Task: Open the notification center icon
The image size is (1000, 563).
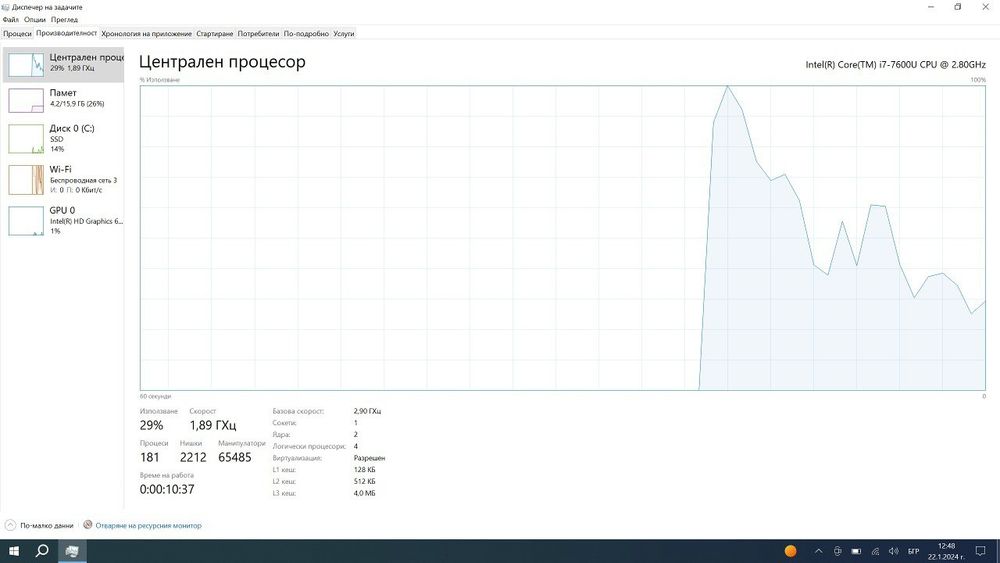Action: tap(980, 551)
